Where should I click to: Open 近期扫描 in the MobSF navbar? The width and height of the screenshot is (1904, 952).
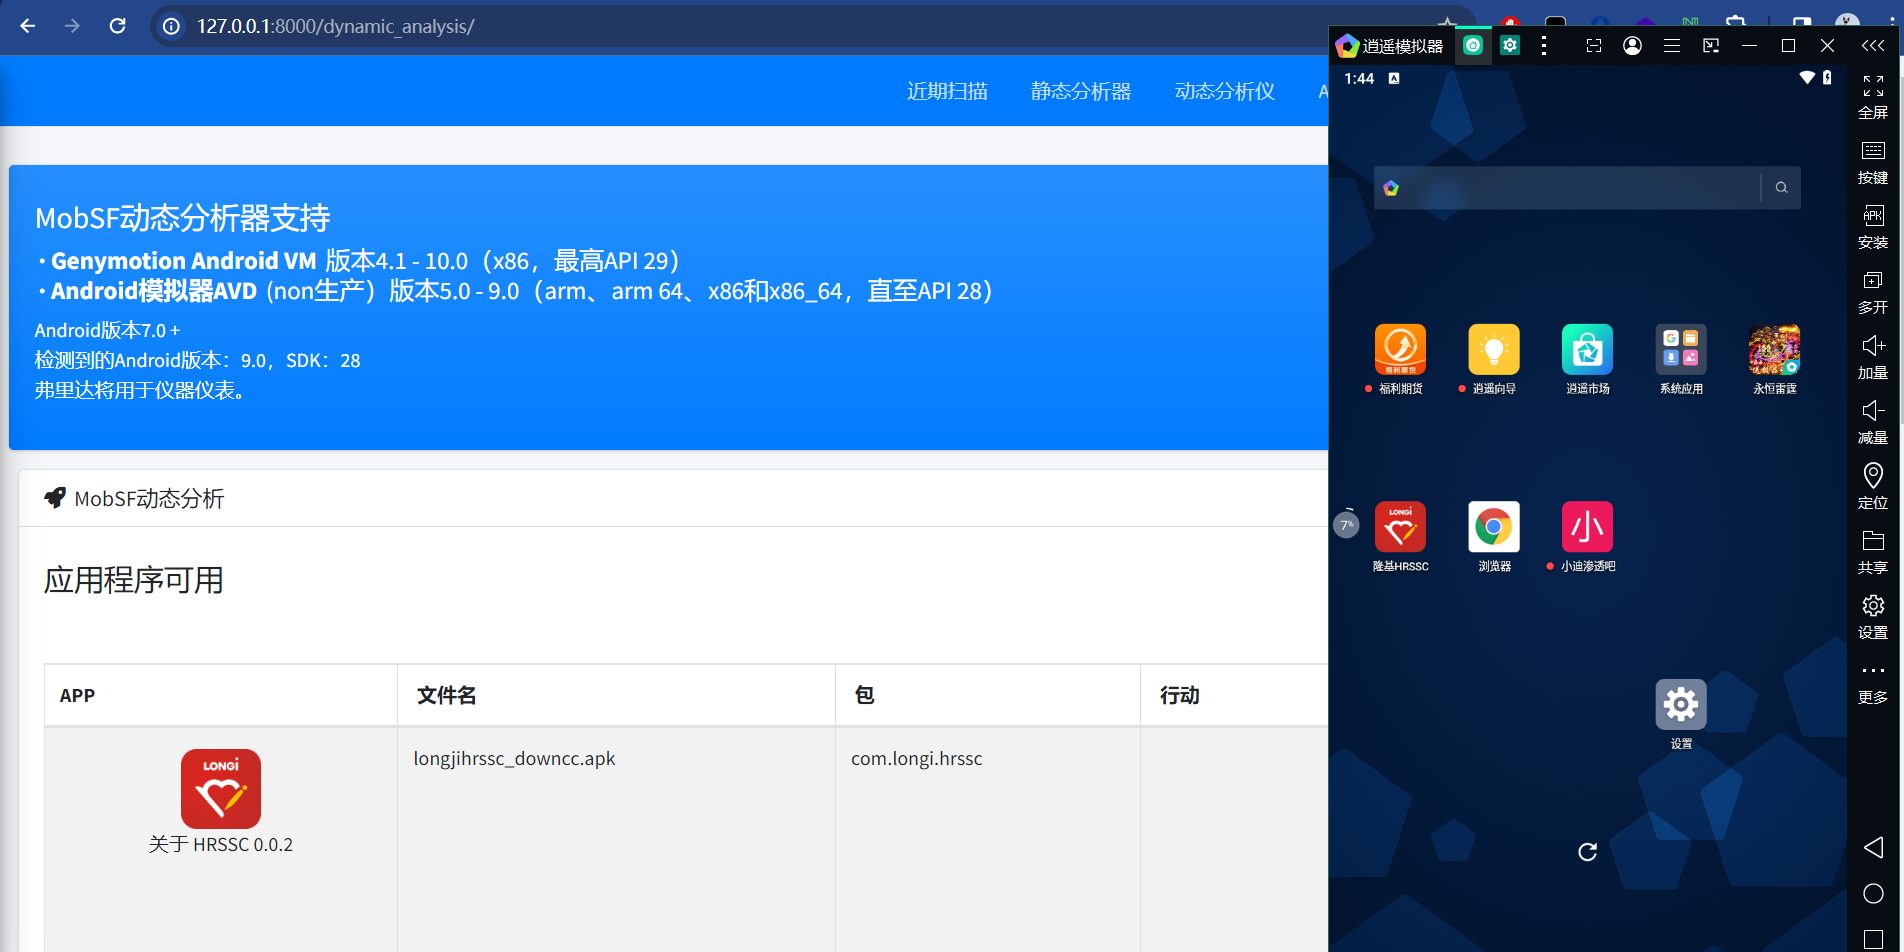click(x=947, y=91)
